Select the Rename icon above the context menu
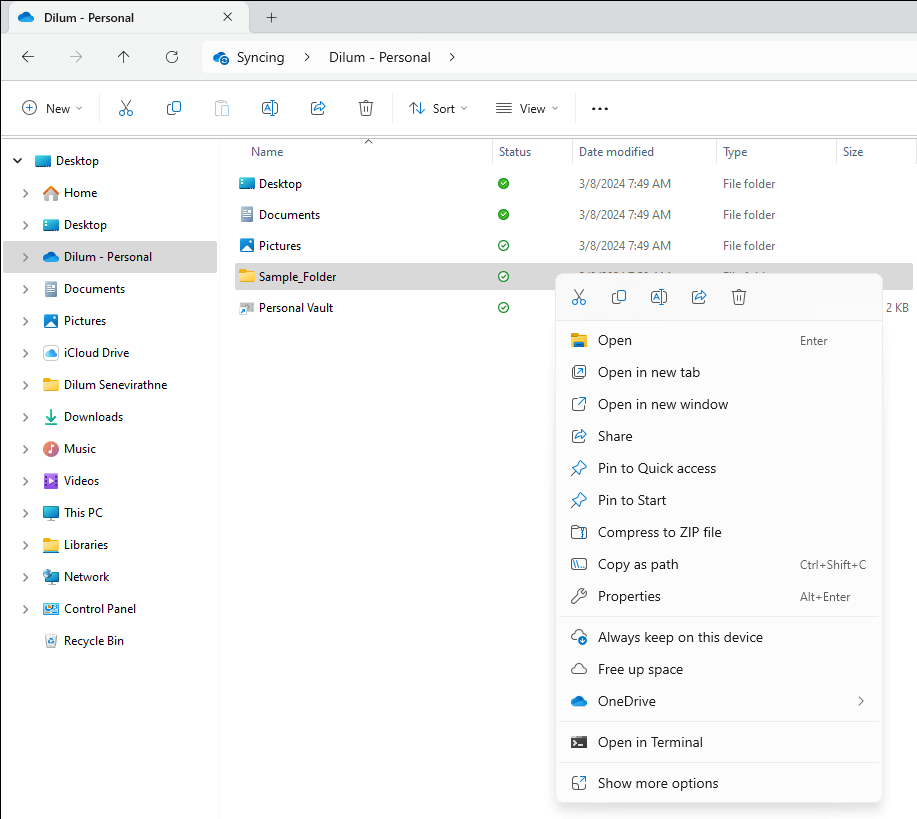 pyautogui.click(x=658, y=296)
